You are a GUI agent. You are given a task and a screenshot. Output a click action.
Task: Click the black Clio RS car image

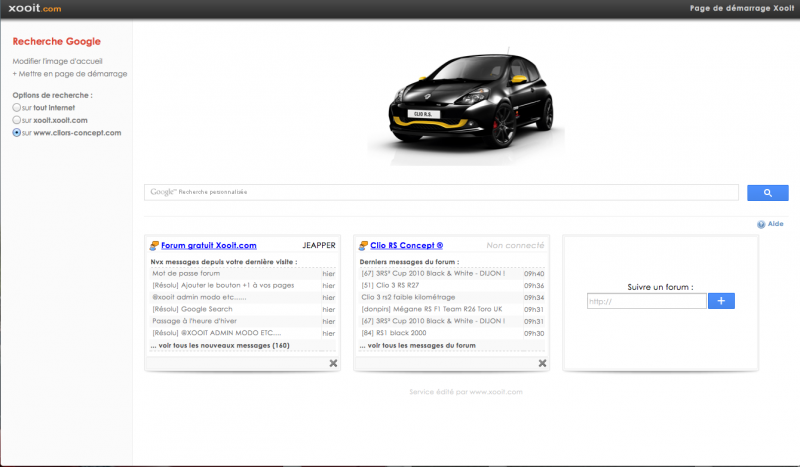pyautogui.click(x=466, y=106)
